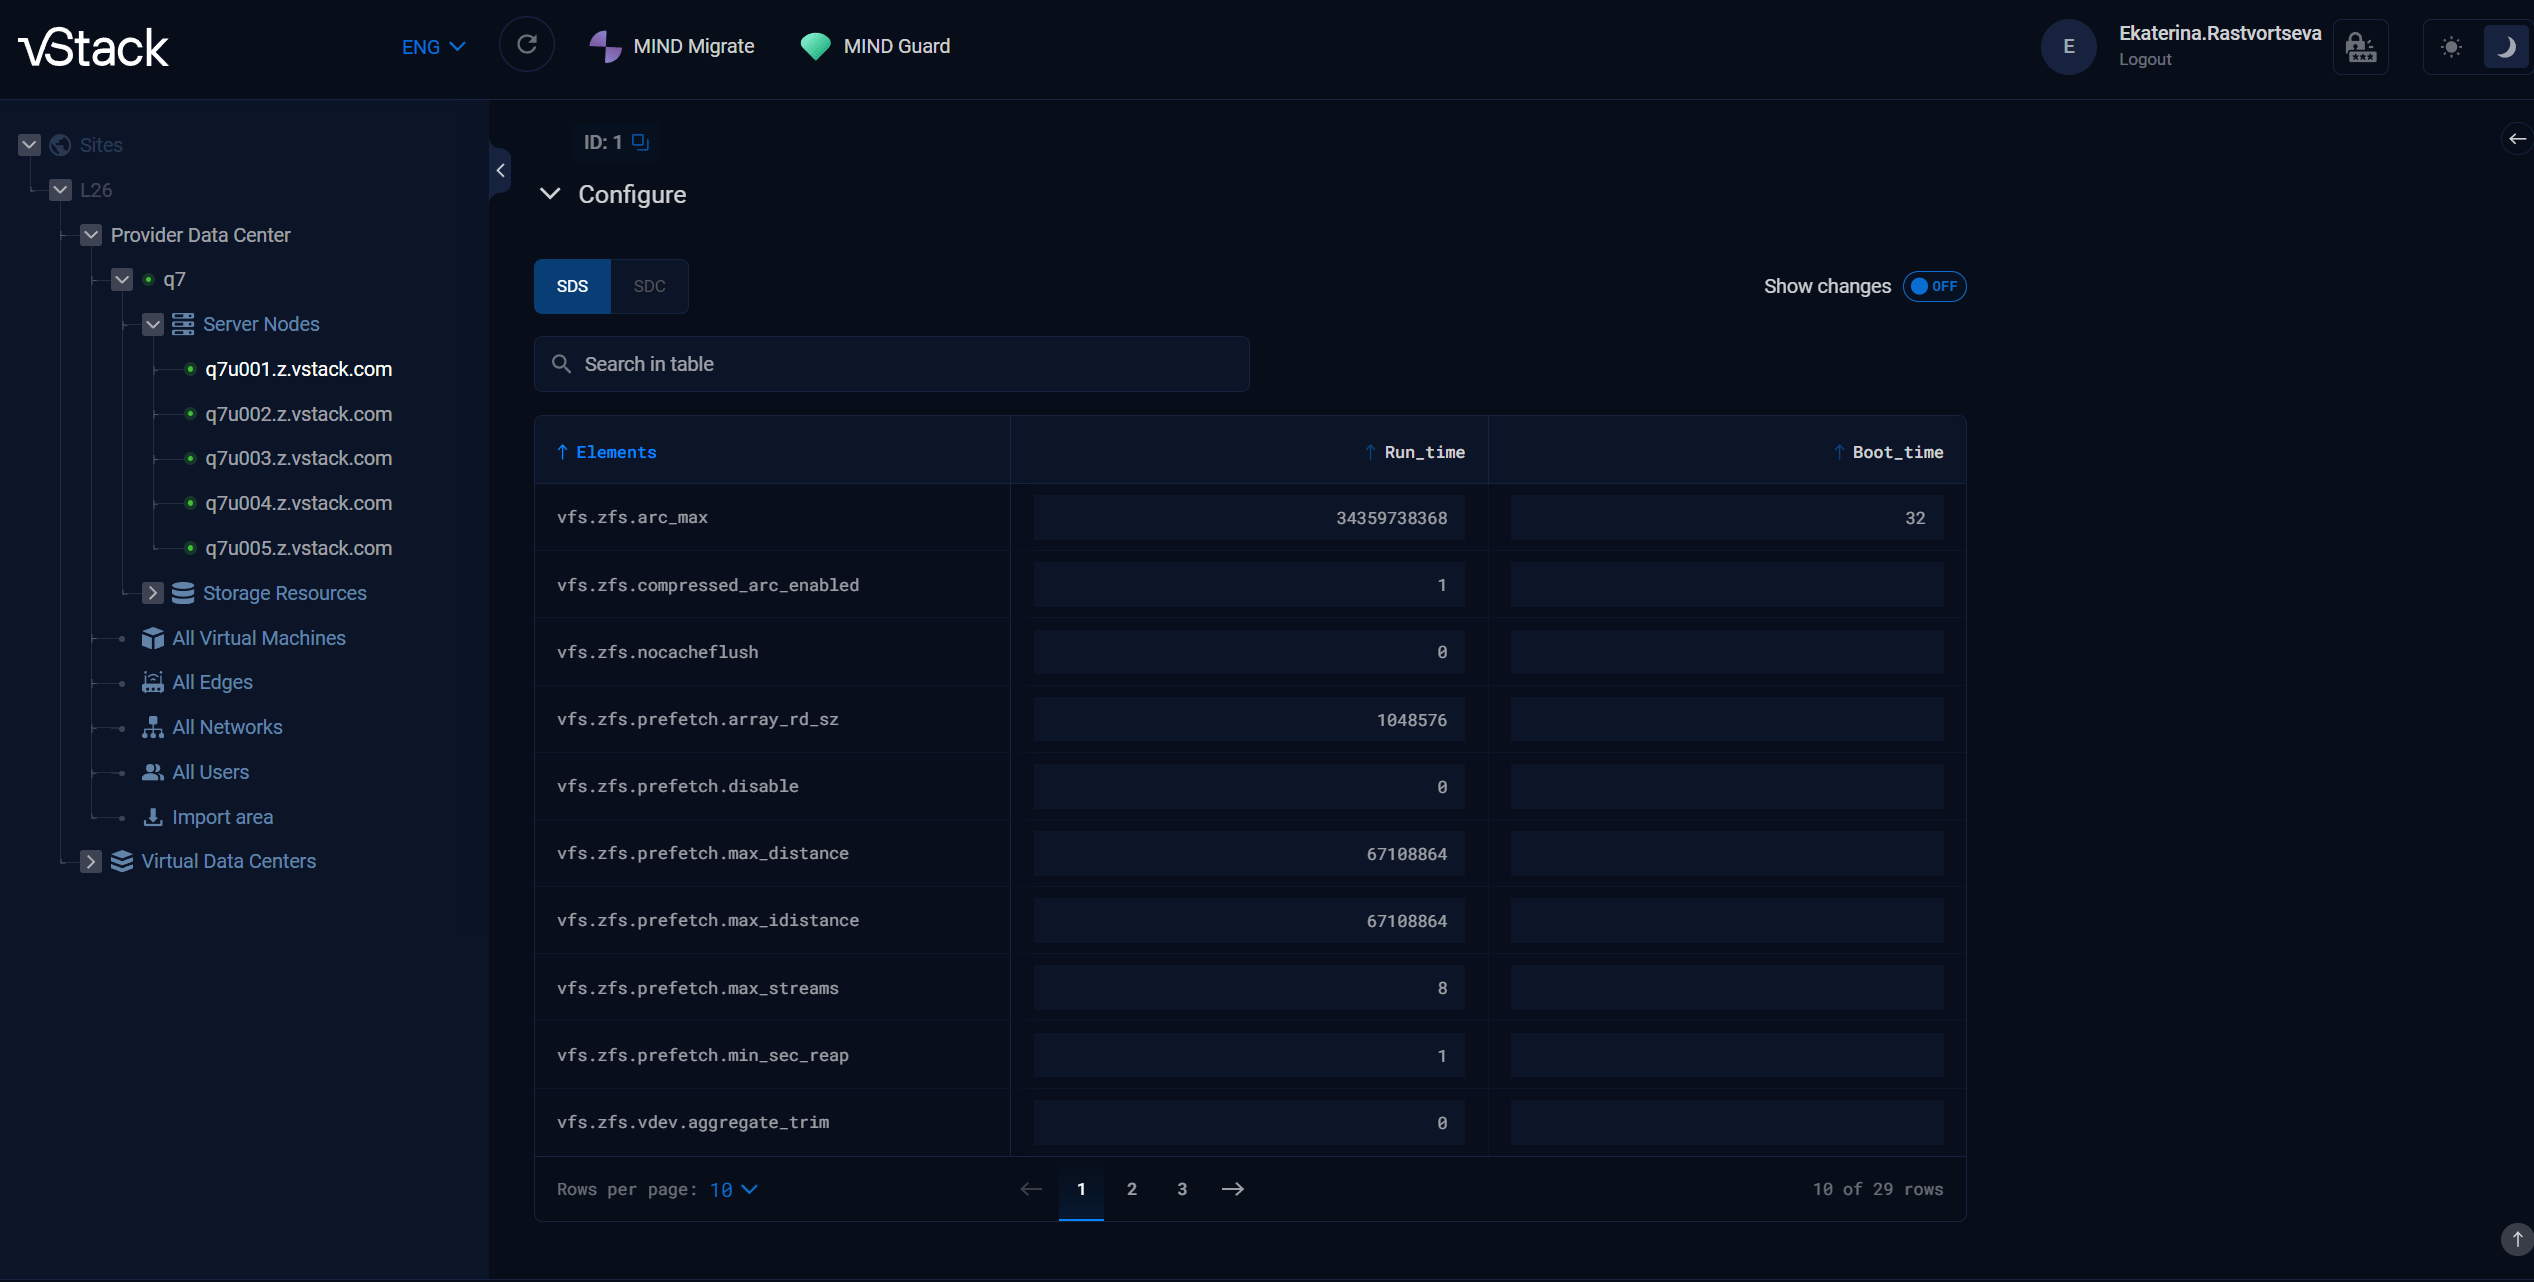Viewport: 2534px width, 1282px height.
Task: Click the MIND Migrate logo icon
Action: [605, 46]
